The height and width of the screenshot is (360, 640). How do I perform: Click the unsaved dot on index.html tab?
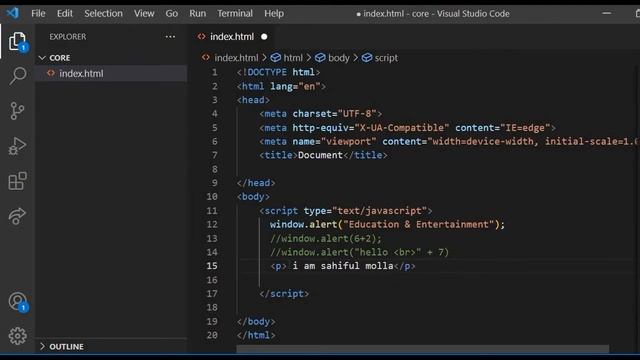[x=264, y=37]
